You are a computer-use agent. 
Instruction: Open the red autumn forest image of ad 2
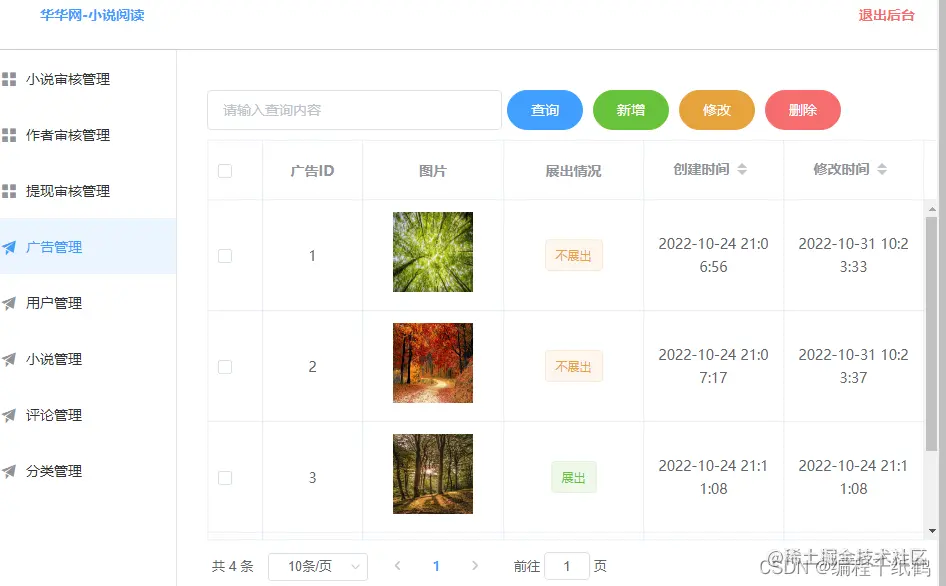click(433, 363)
